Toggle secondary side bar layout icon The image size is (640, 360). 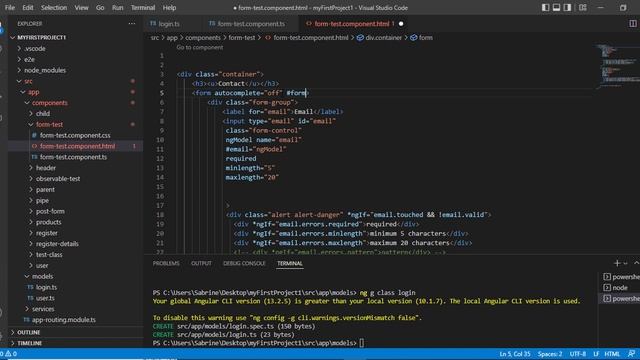567,7
